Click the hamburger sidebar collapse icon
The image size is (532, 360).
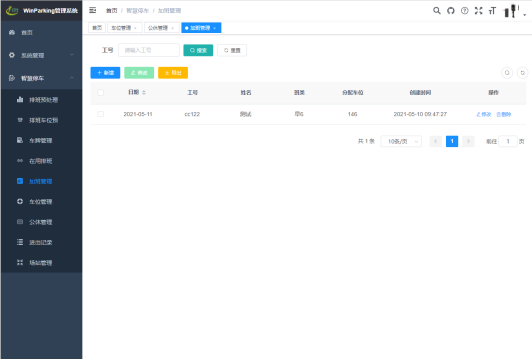pyautogui.click(x=93, y=11)
